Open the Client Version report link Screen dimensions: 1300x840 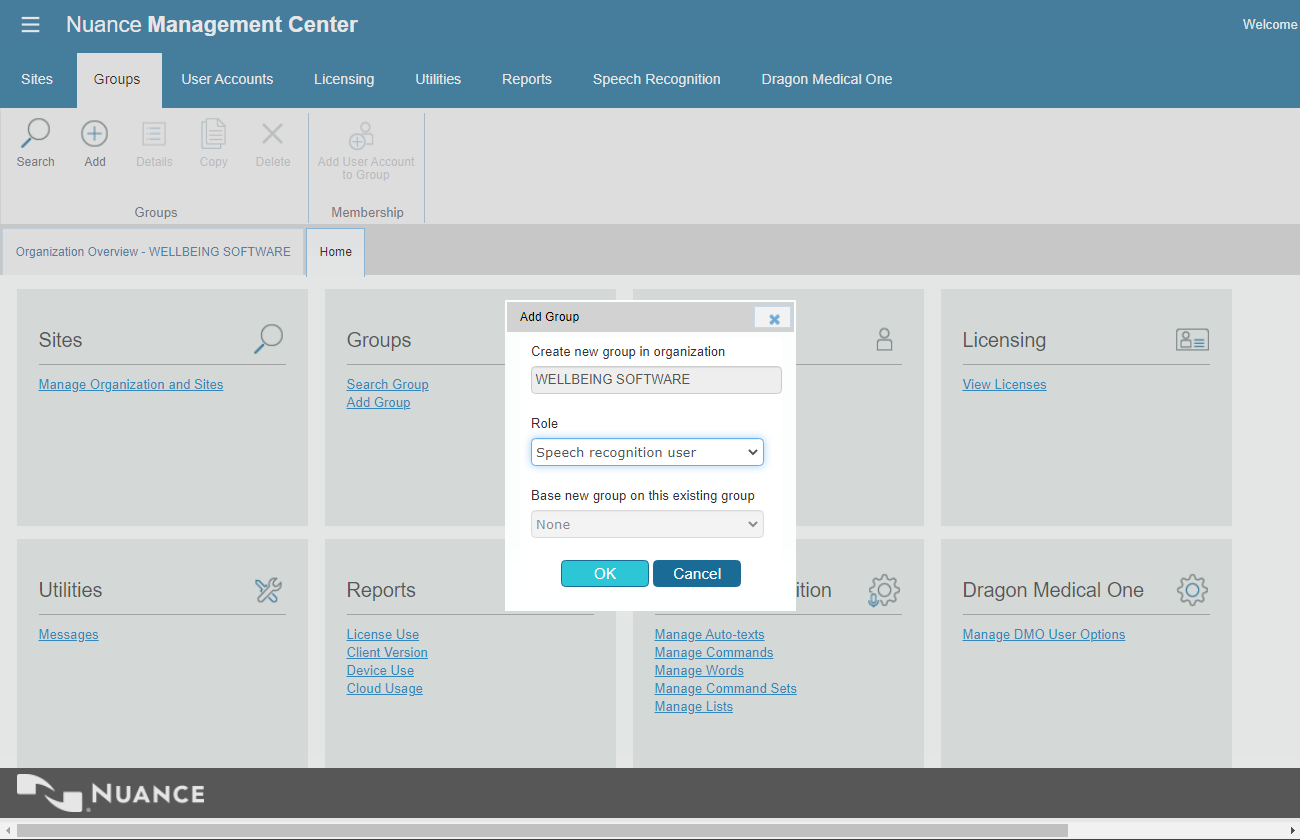387,652
